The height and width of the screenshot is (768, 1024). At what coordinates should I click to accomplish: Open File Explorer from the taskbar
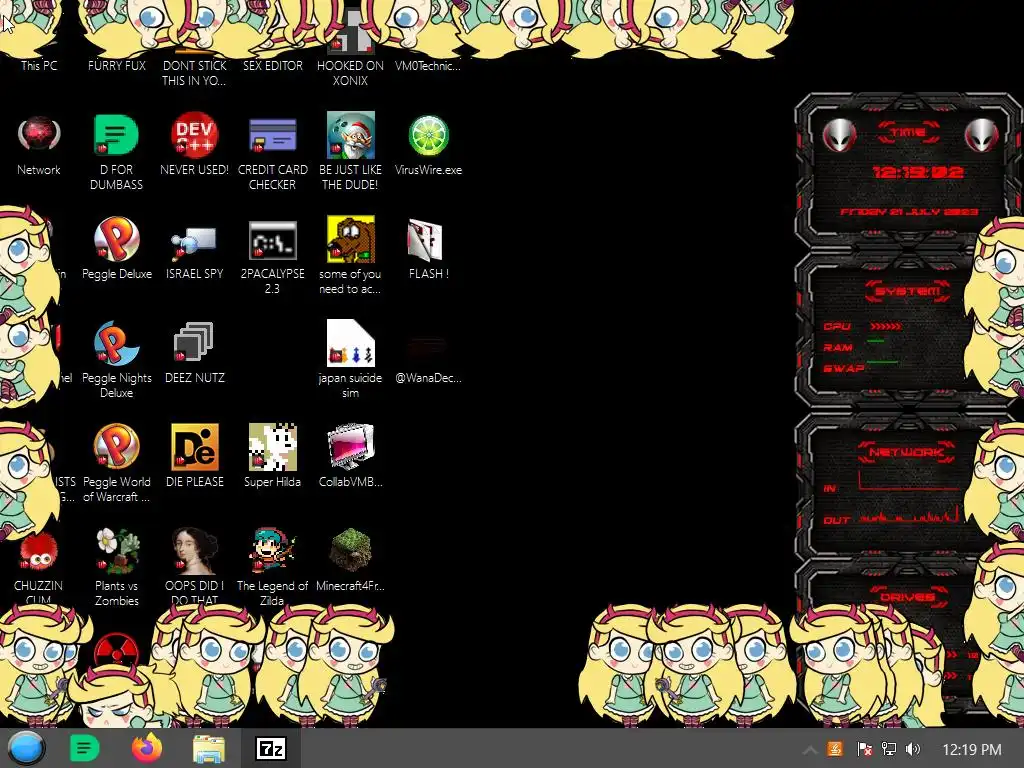click(209, 749)
